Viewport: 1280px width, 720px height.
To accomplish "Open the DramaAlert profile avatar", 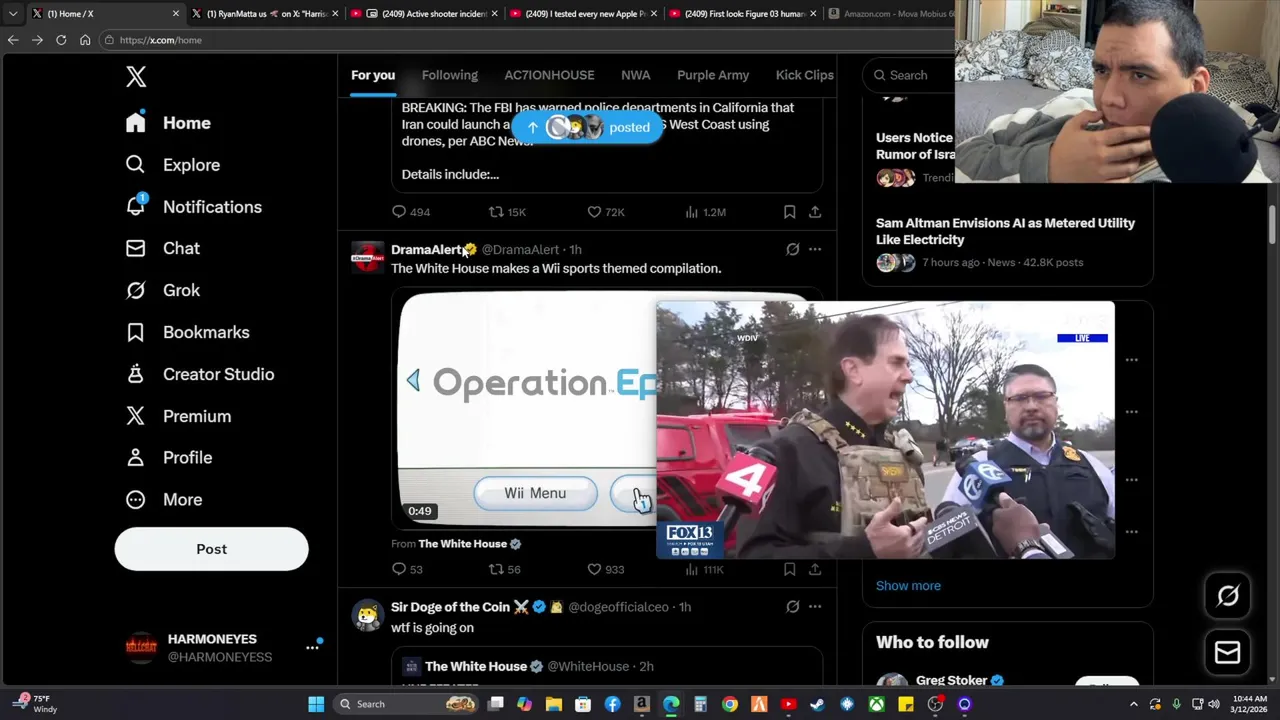I will [367, 257].
